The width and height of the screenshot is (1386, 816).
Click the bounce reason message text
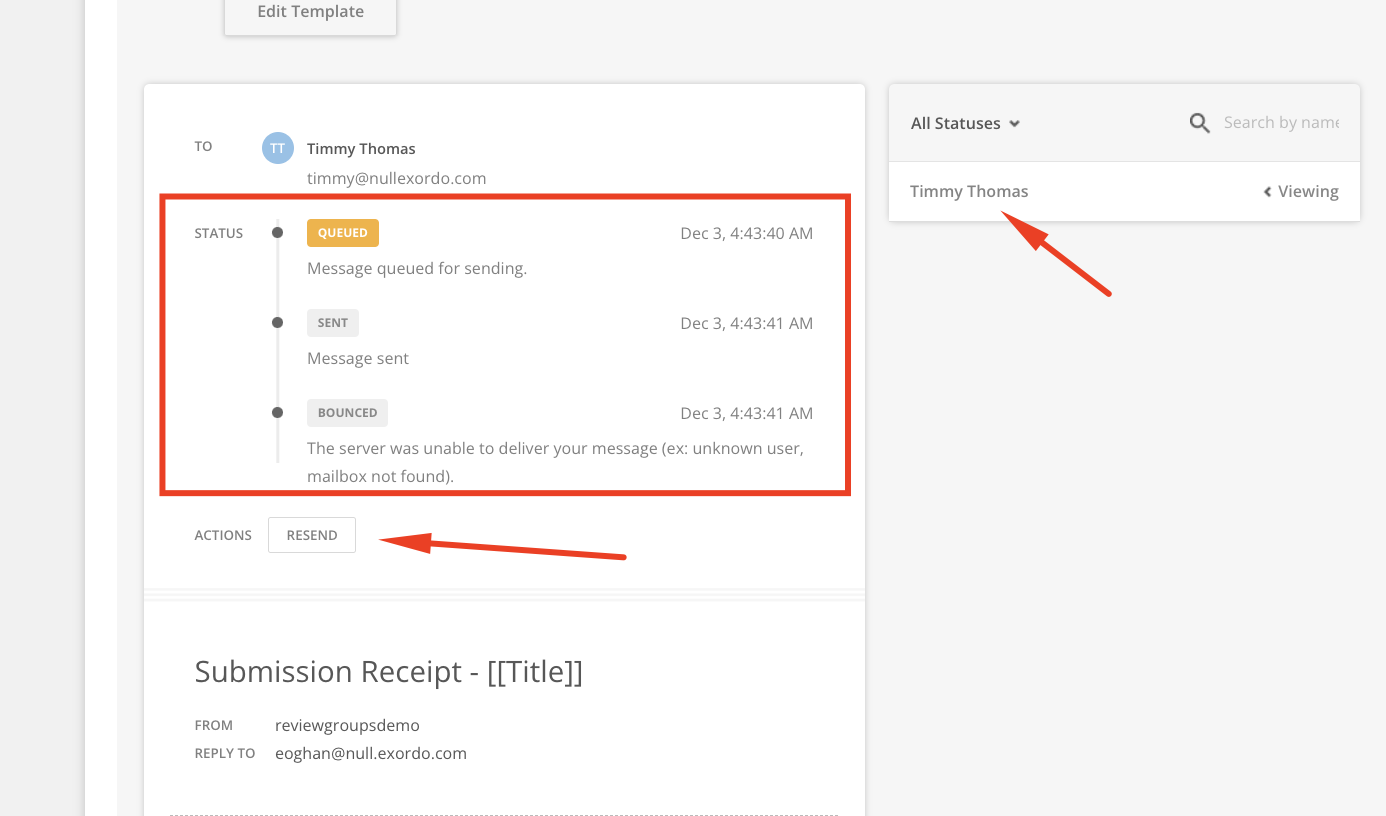pyautogui.click(x=555, y=462)
